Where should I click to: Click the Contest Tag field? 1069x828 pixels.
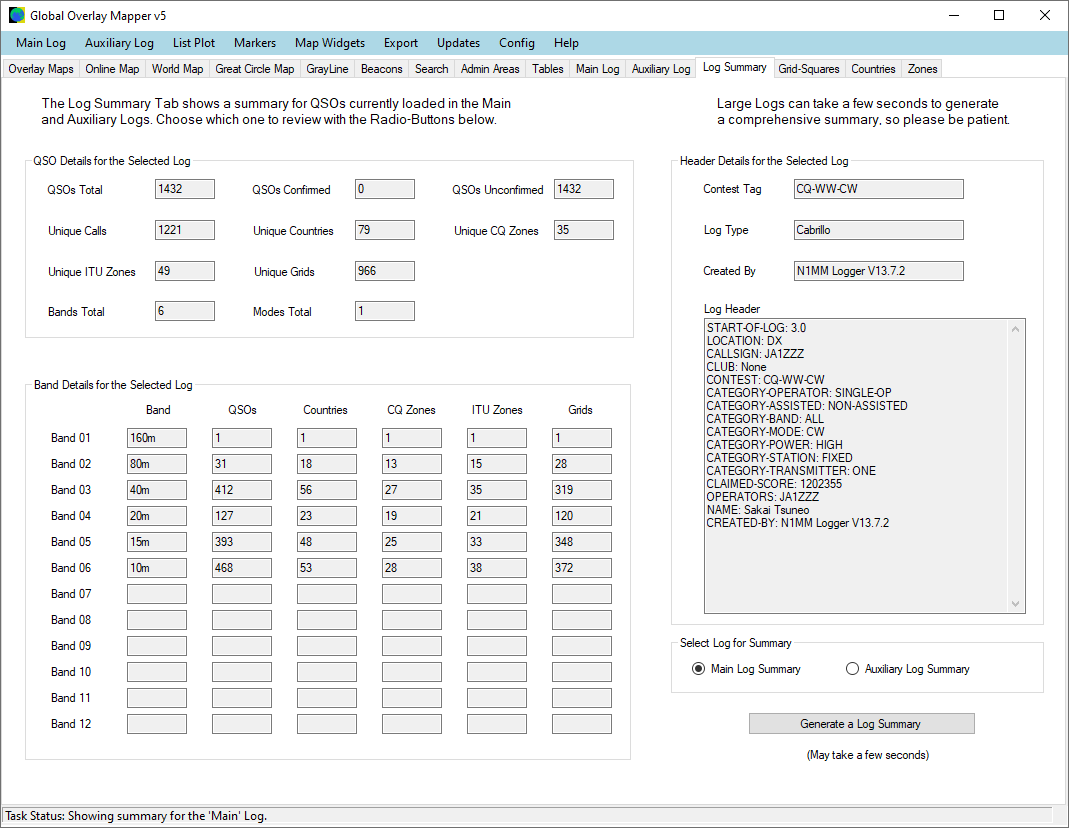(879, 189)
